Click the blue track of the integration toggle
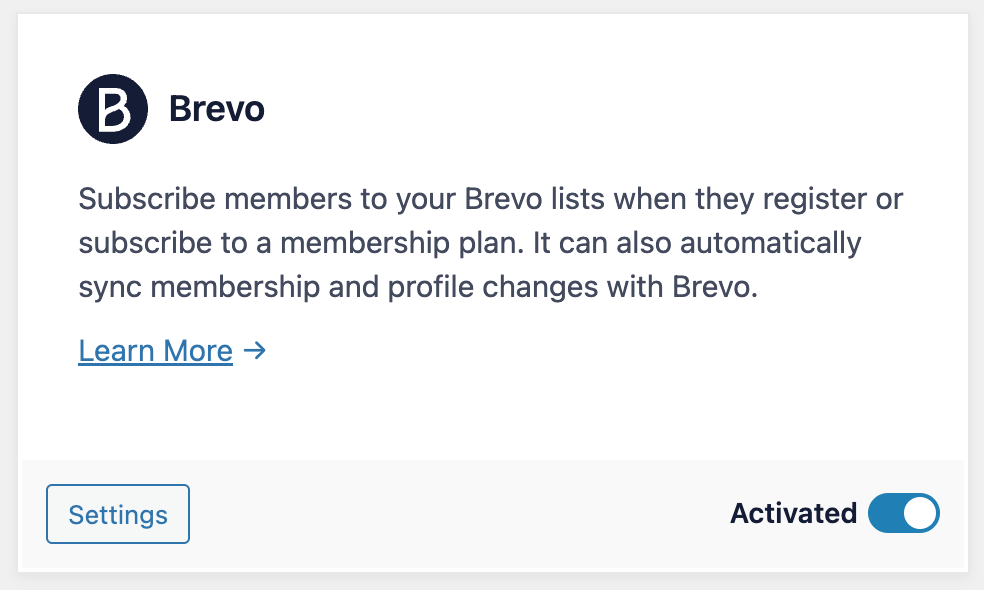The height and width of the screenshot is (590, 984). click(x=886, y=513)
